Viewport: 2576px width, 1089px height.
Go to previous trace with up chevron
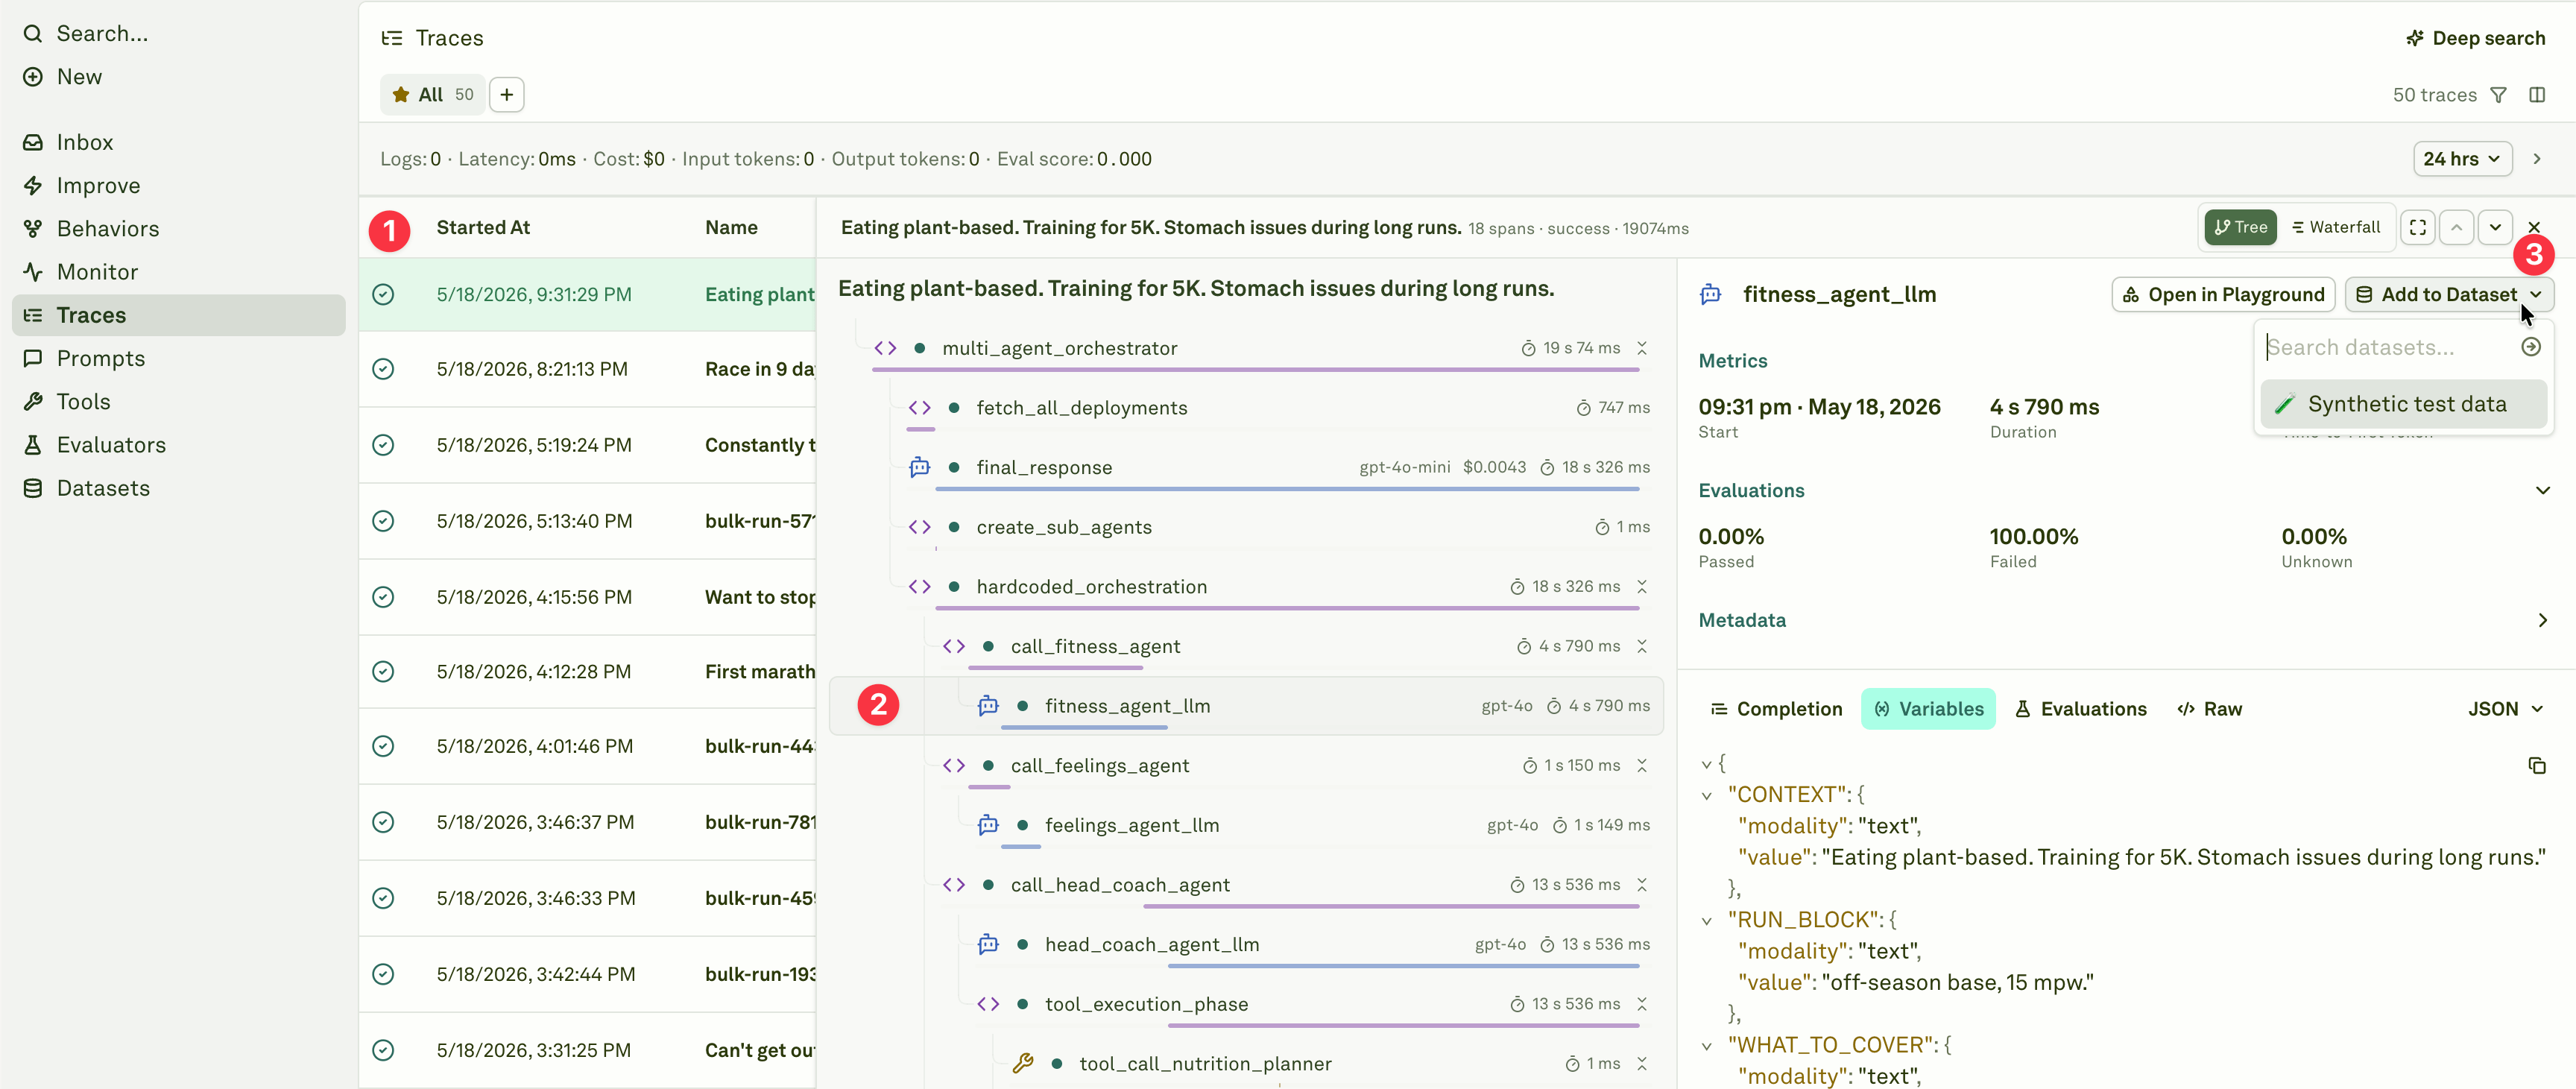[x=2456, y=227]
